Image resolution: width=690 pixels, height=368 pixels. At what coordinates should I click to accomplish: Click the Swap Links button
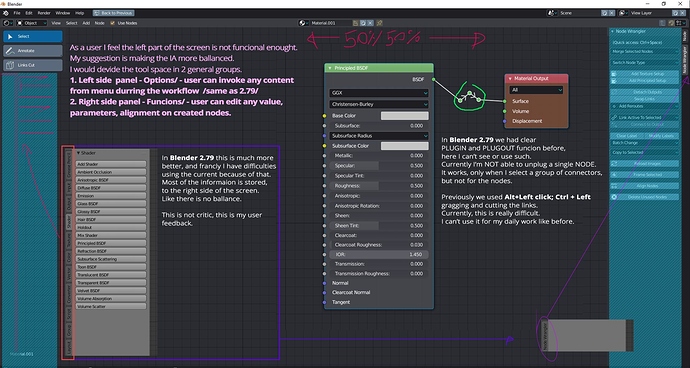[x=645, y=99]
